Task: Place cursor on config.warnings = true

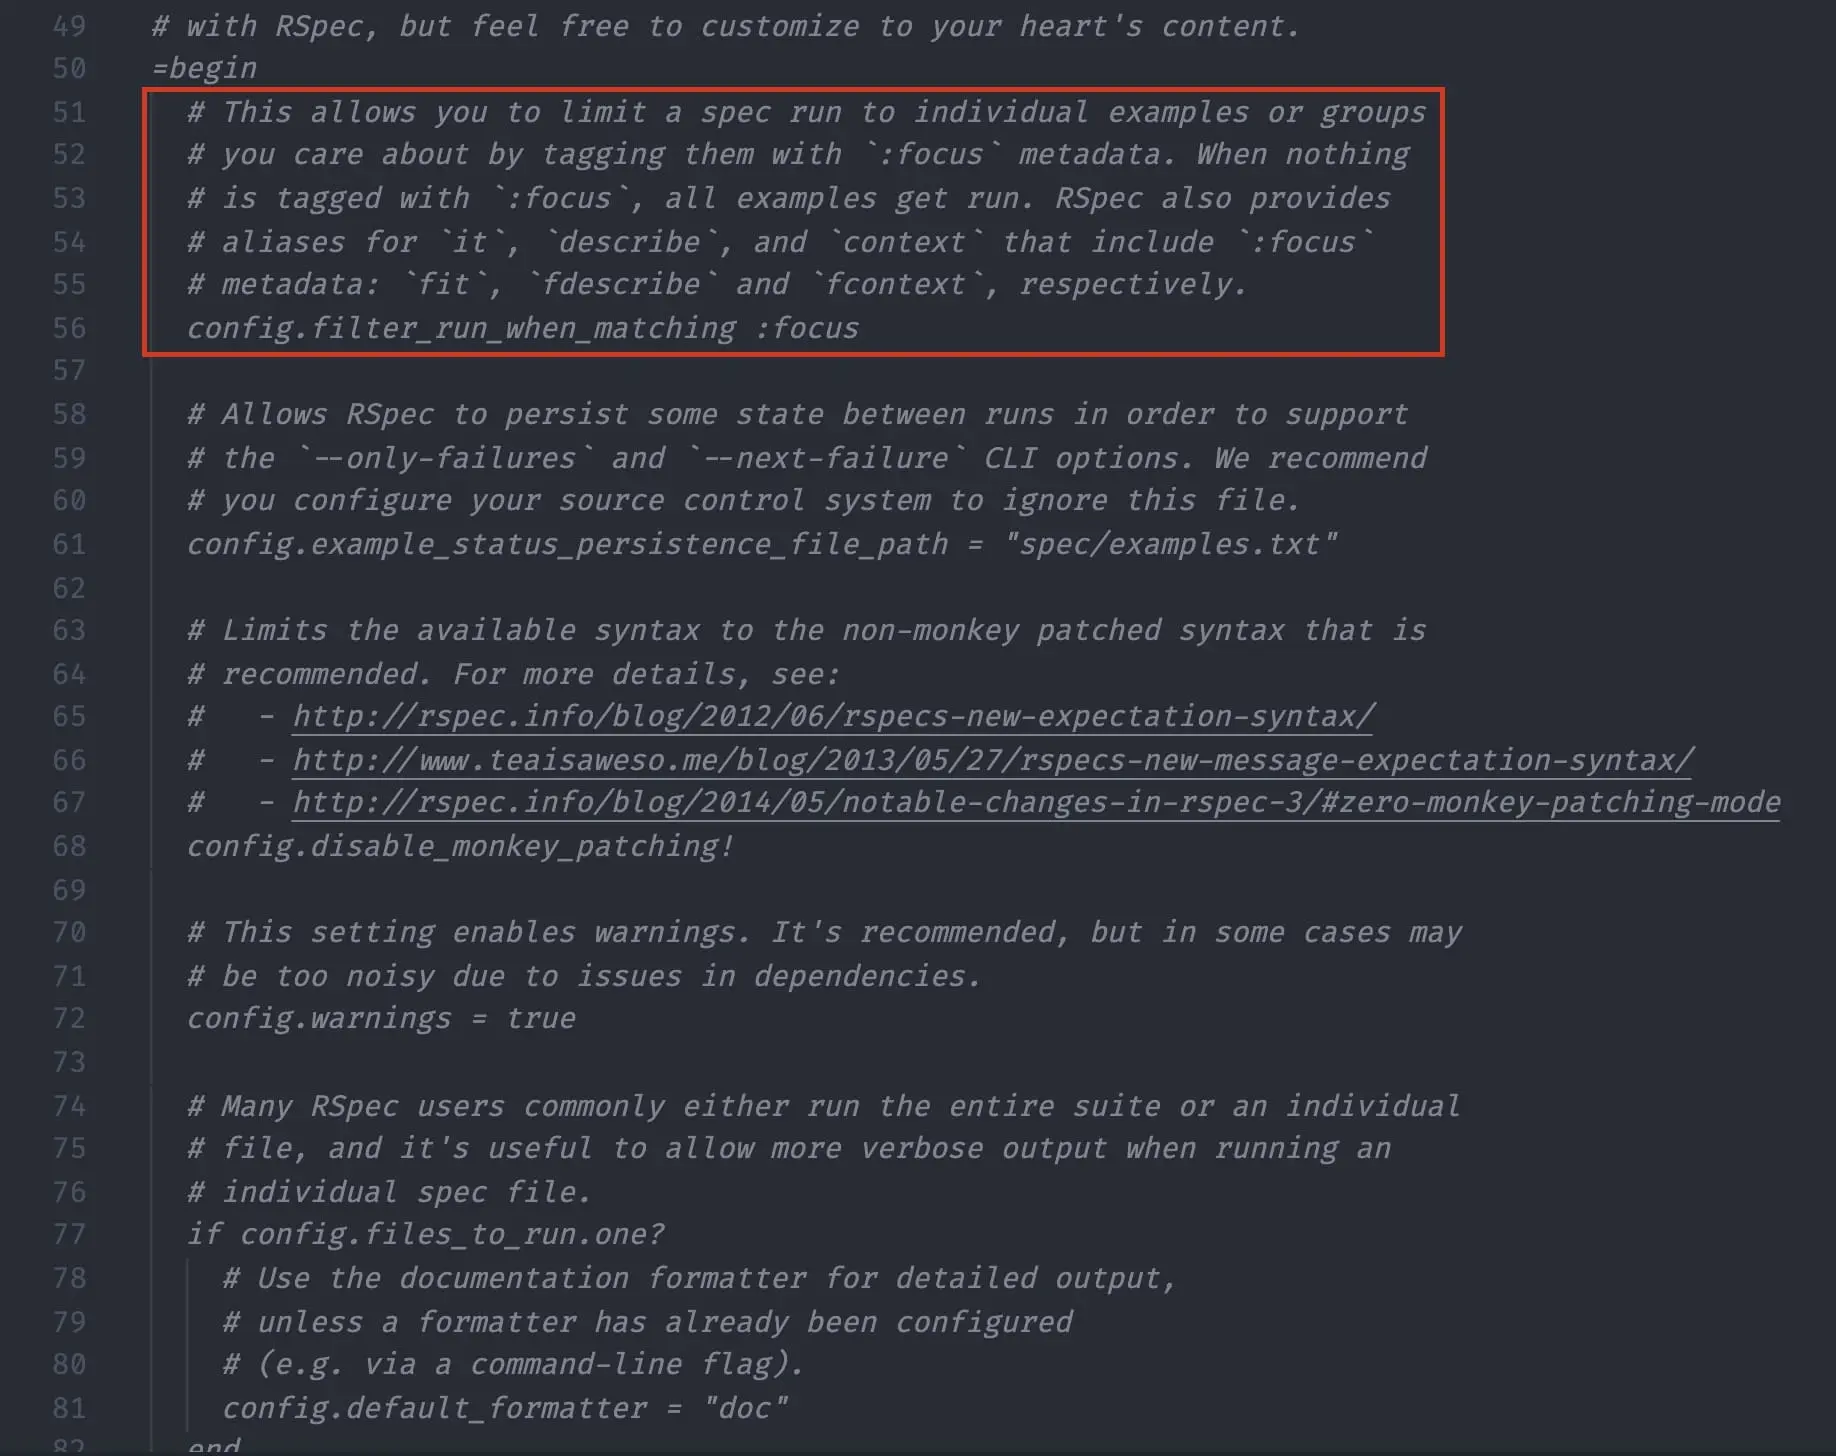Action: point(380,1018)
